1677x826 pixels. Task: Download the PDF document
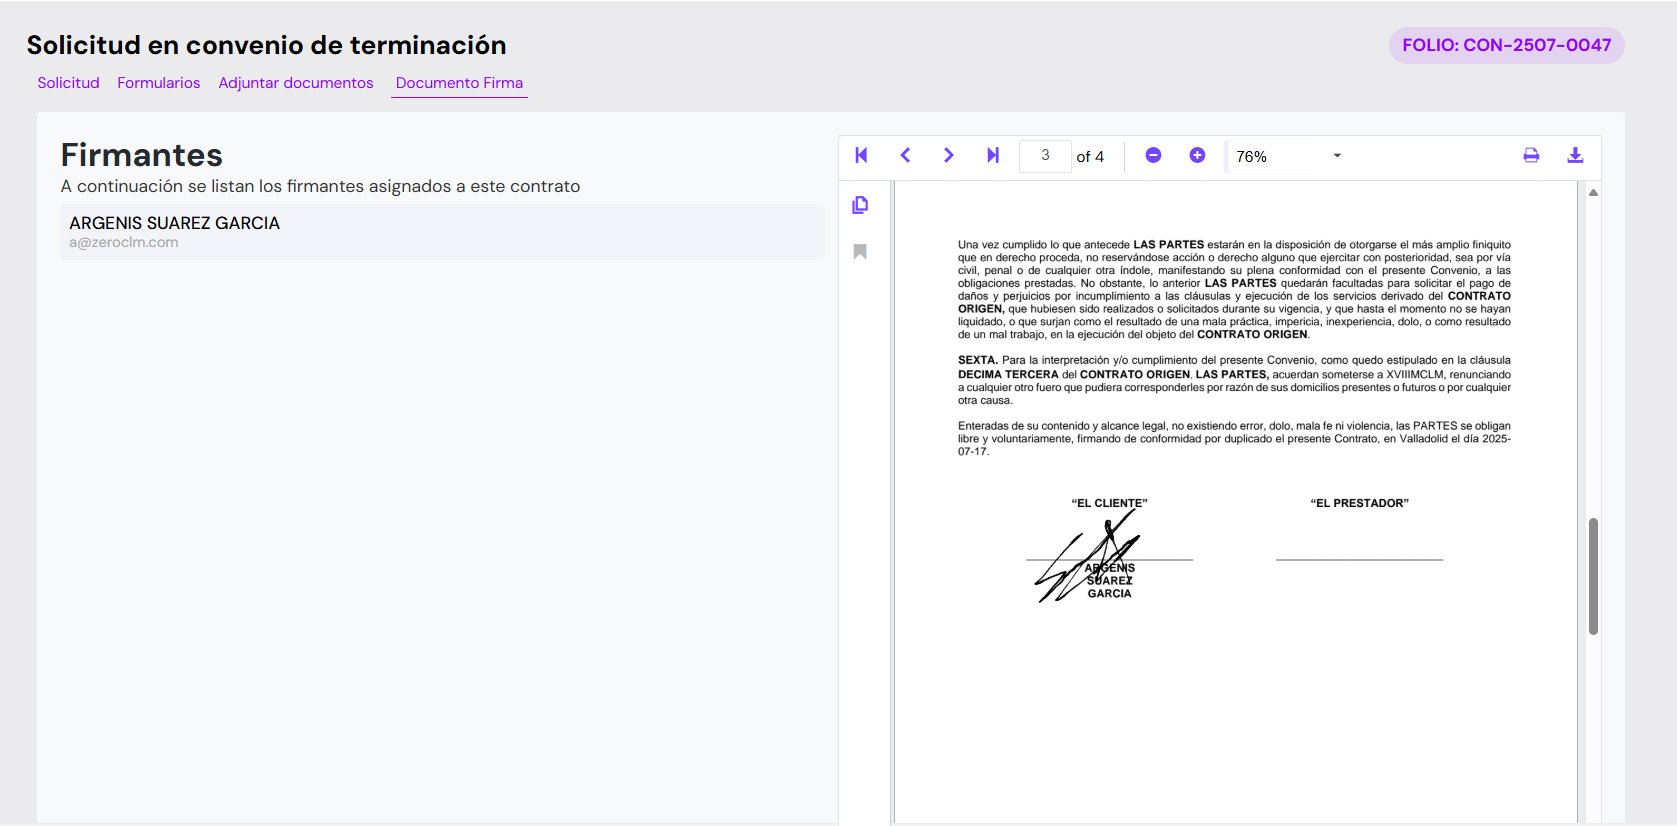(x=1575, y=155)
